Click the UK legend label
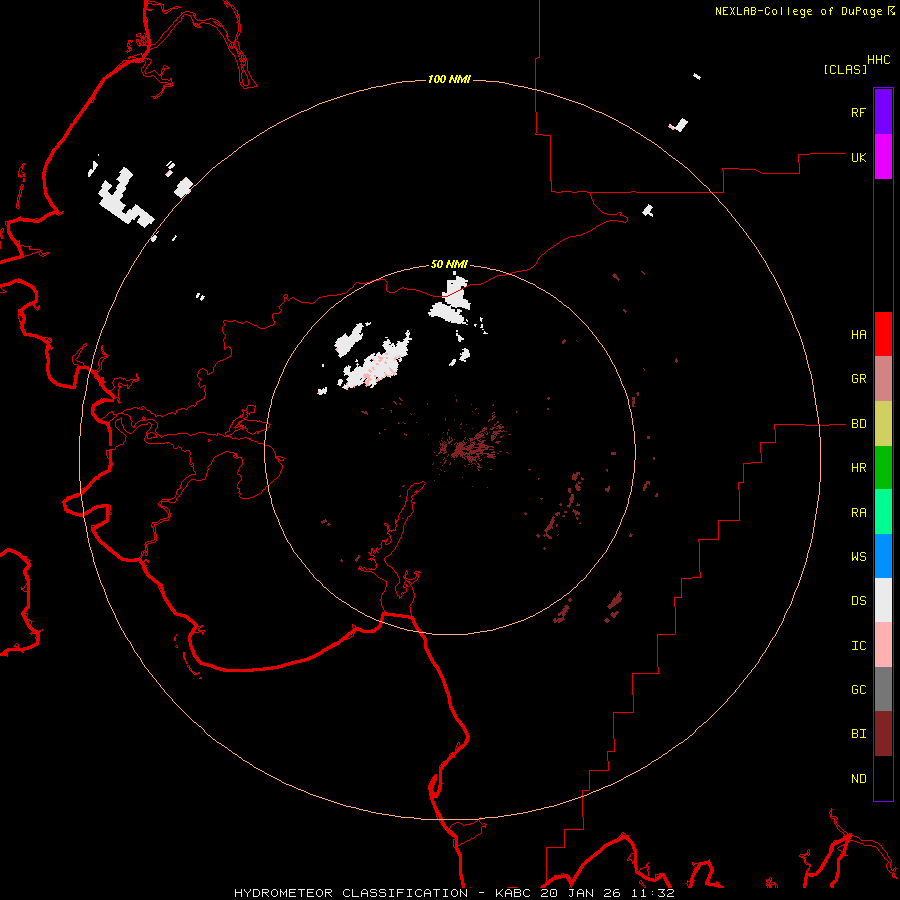This screenshot has height=900, width=900. 858,157
